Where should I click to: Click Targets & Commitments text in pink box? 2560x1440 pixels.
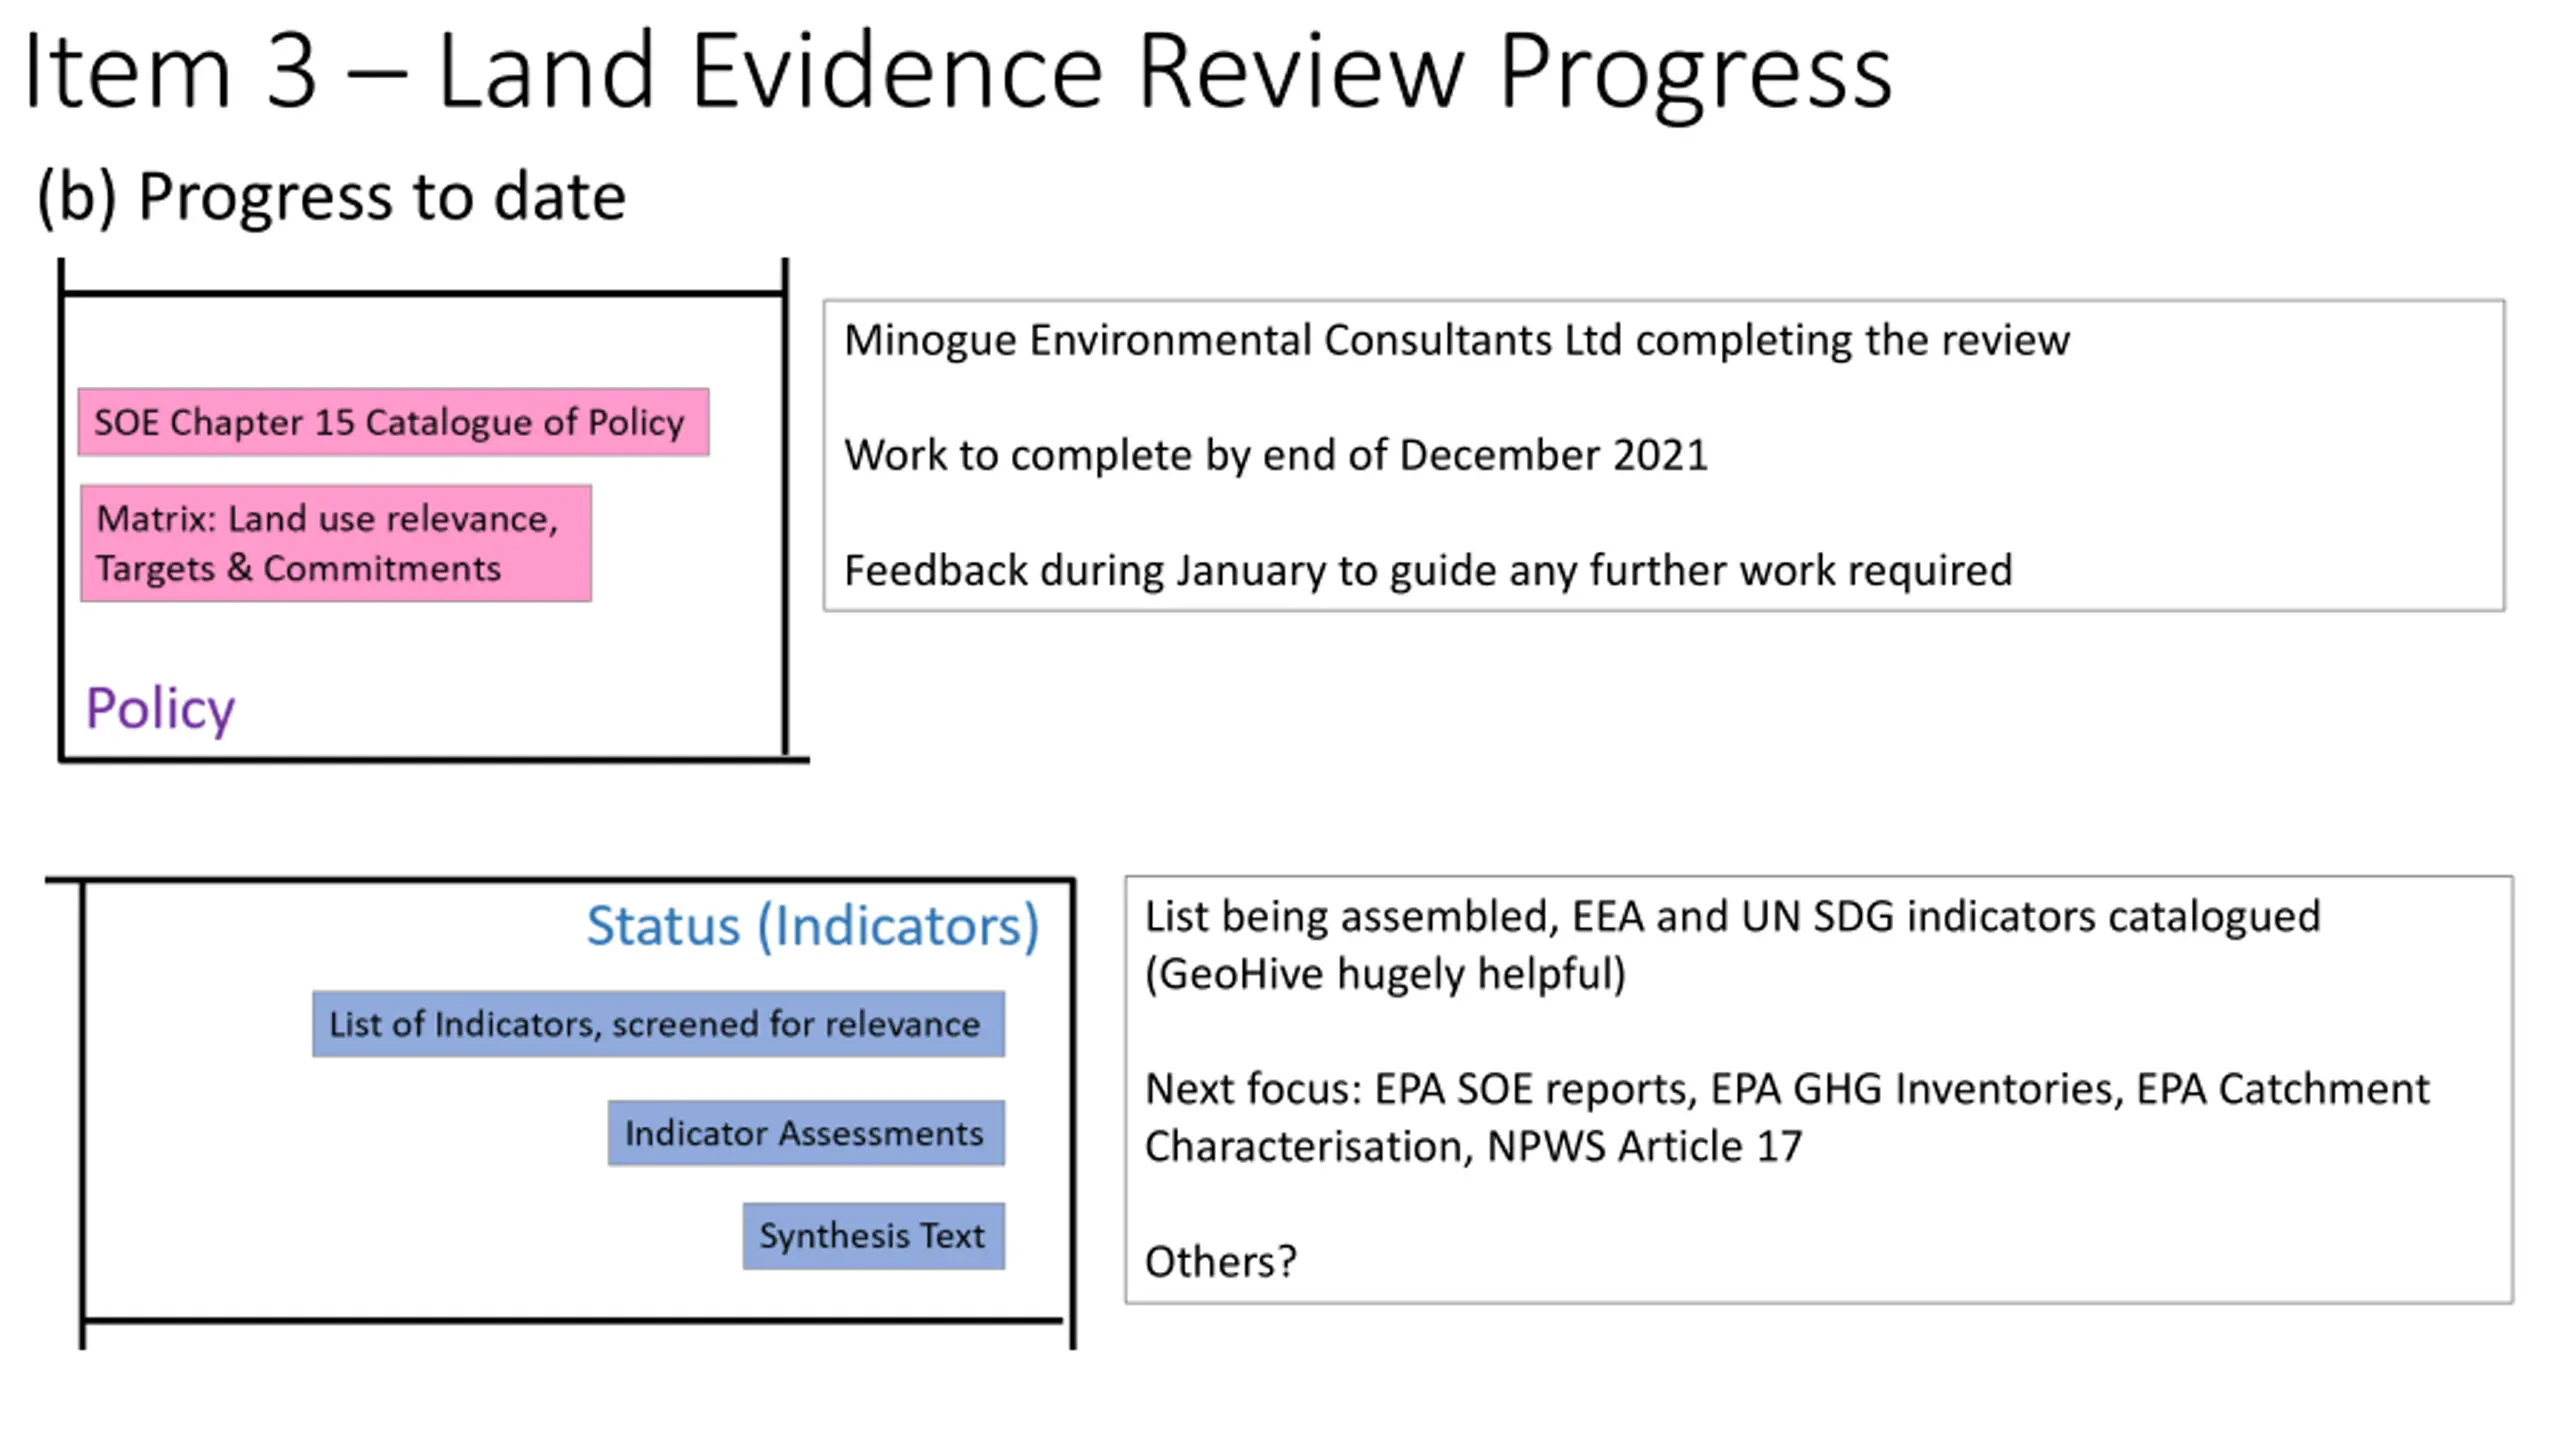click(x=298, y=569)
